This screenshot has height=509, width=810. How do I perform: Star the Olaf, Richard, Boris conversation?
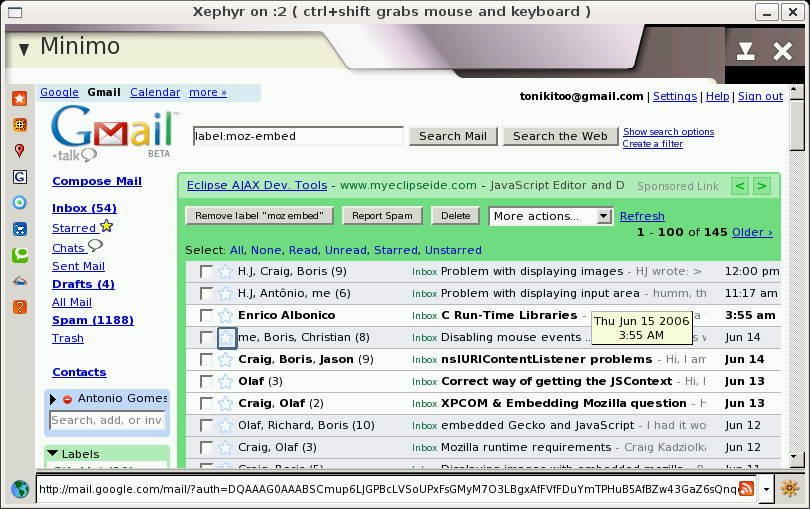tap(225, 425)
